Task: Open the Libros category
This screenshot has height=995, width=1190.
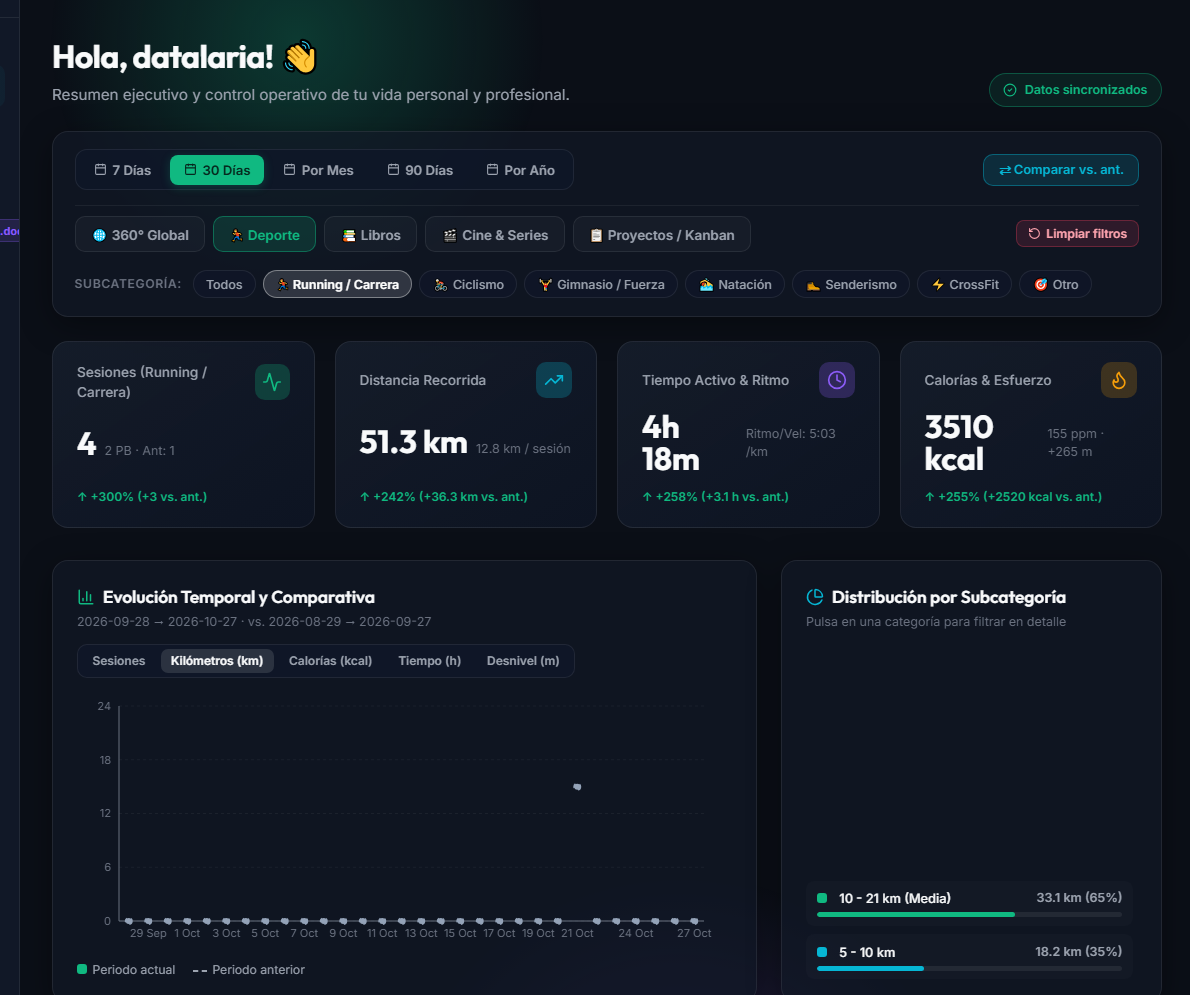Action: pos(370,235)
